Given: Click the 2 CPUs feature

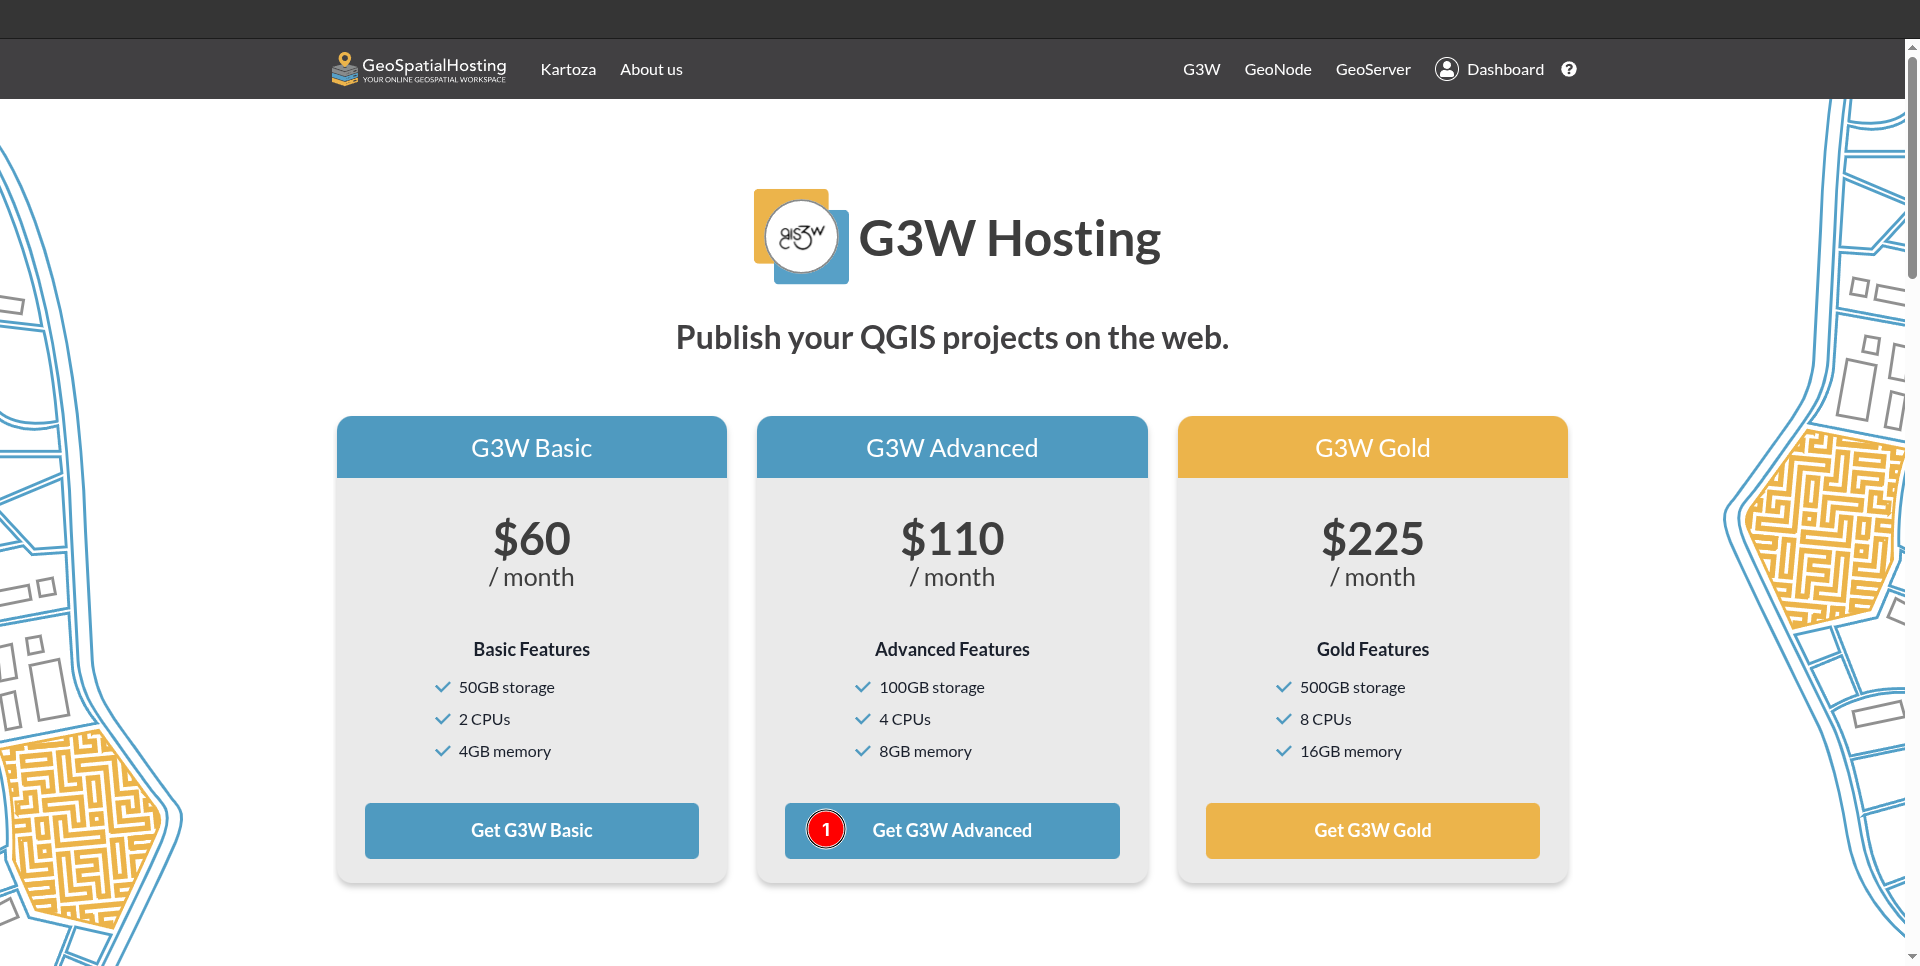Looking at the screenshot, I should 484,719.
